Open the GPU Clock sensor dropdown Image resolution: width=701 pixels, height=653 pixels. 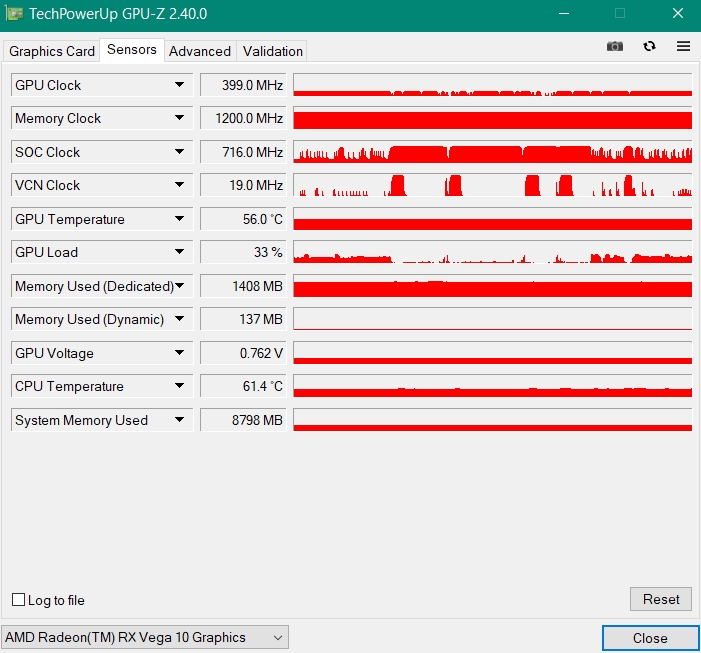[x=179, y=84]
